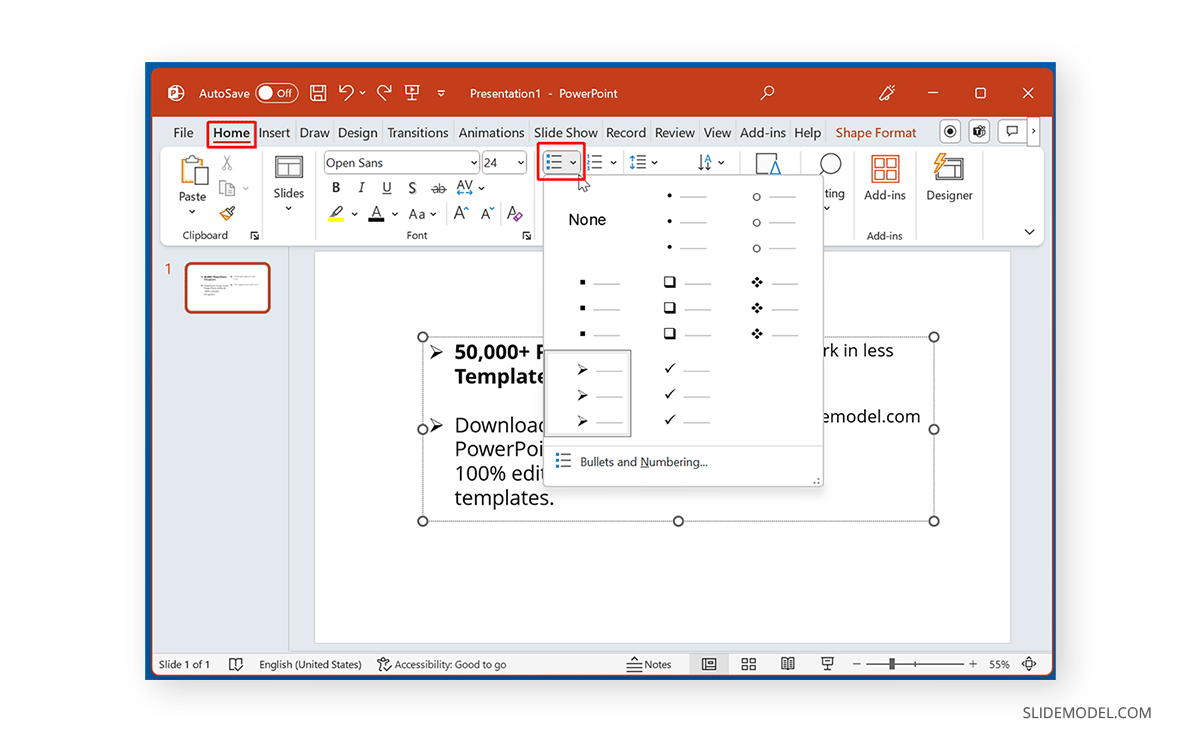Open Reading View from the status bar
The image size is (1200, 743).
click(787, 663)
